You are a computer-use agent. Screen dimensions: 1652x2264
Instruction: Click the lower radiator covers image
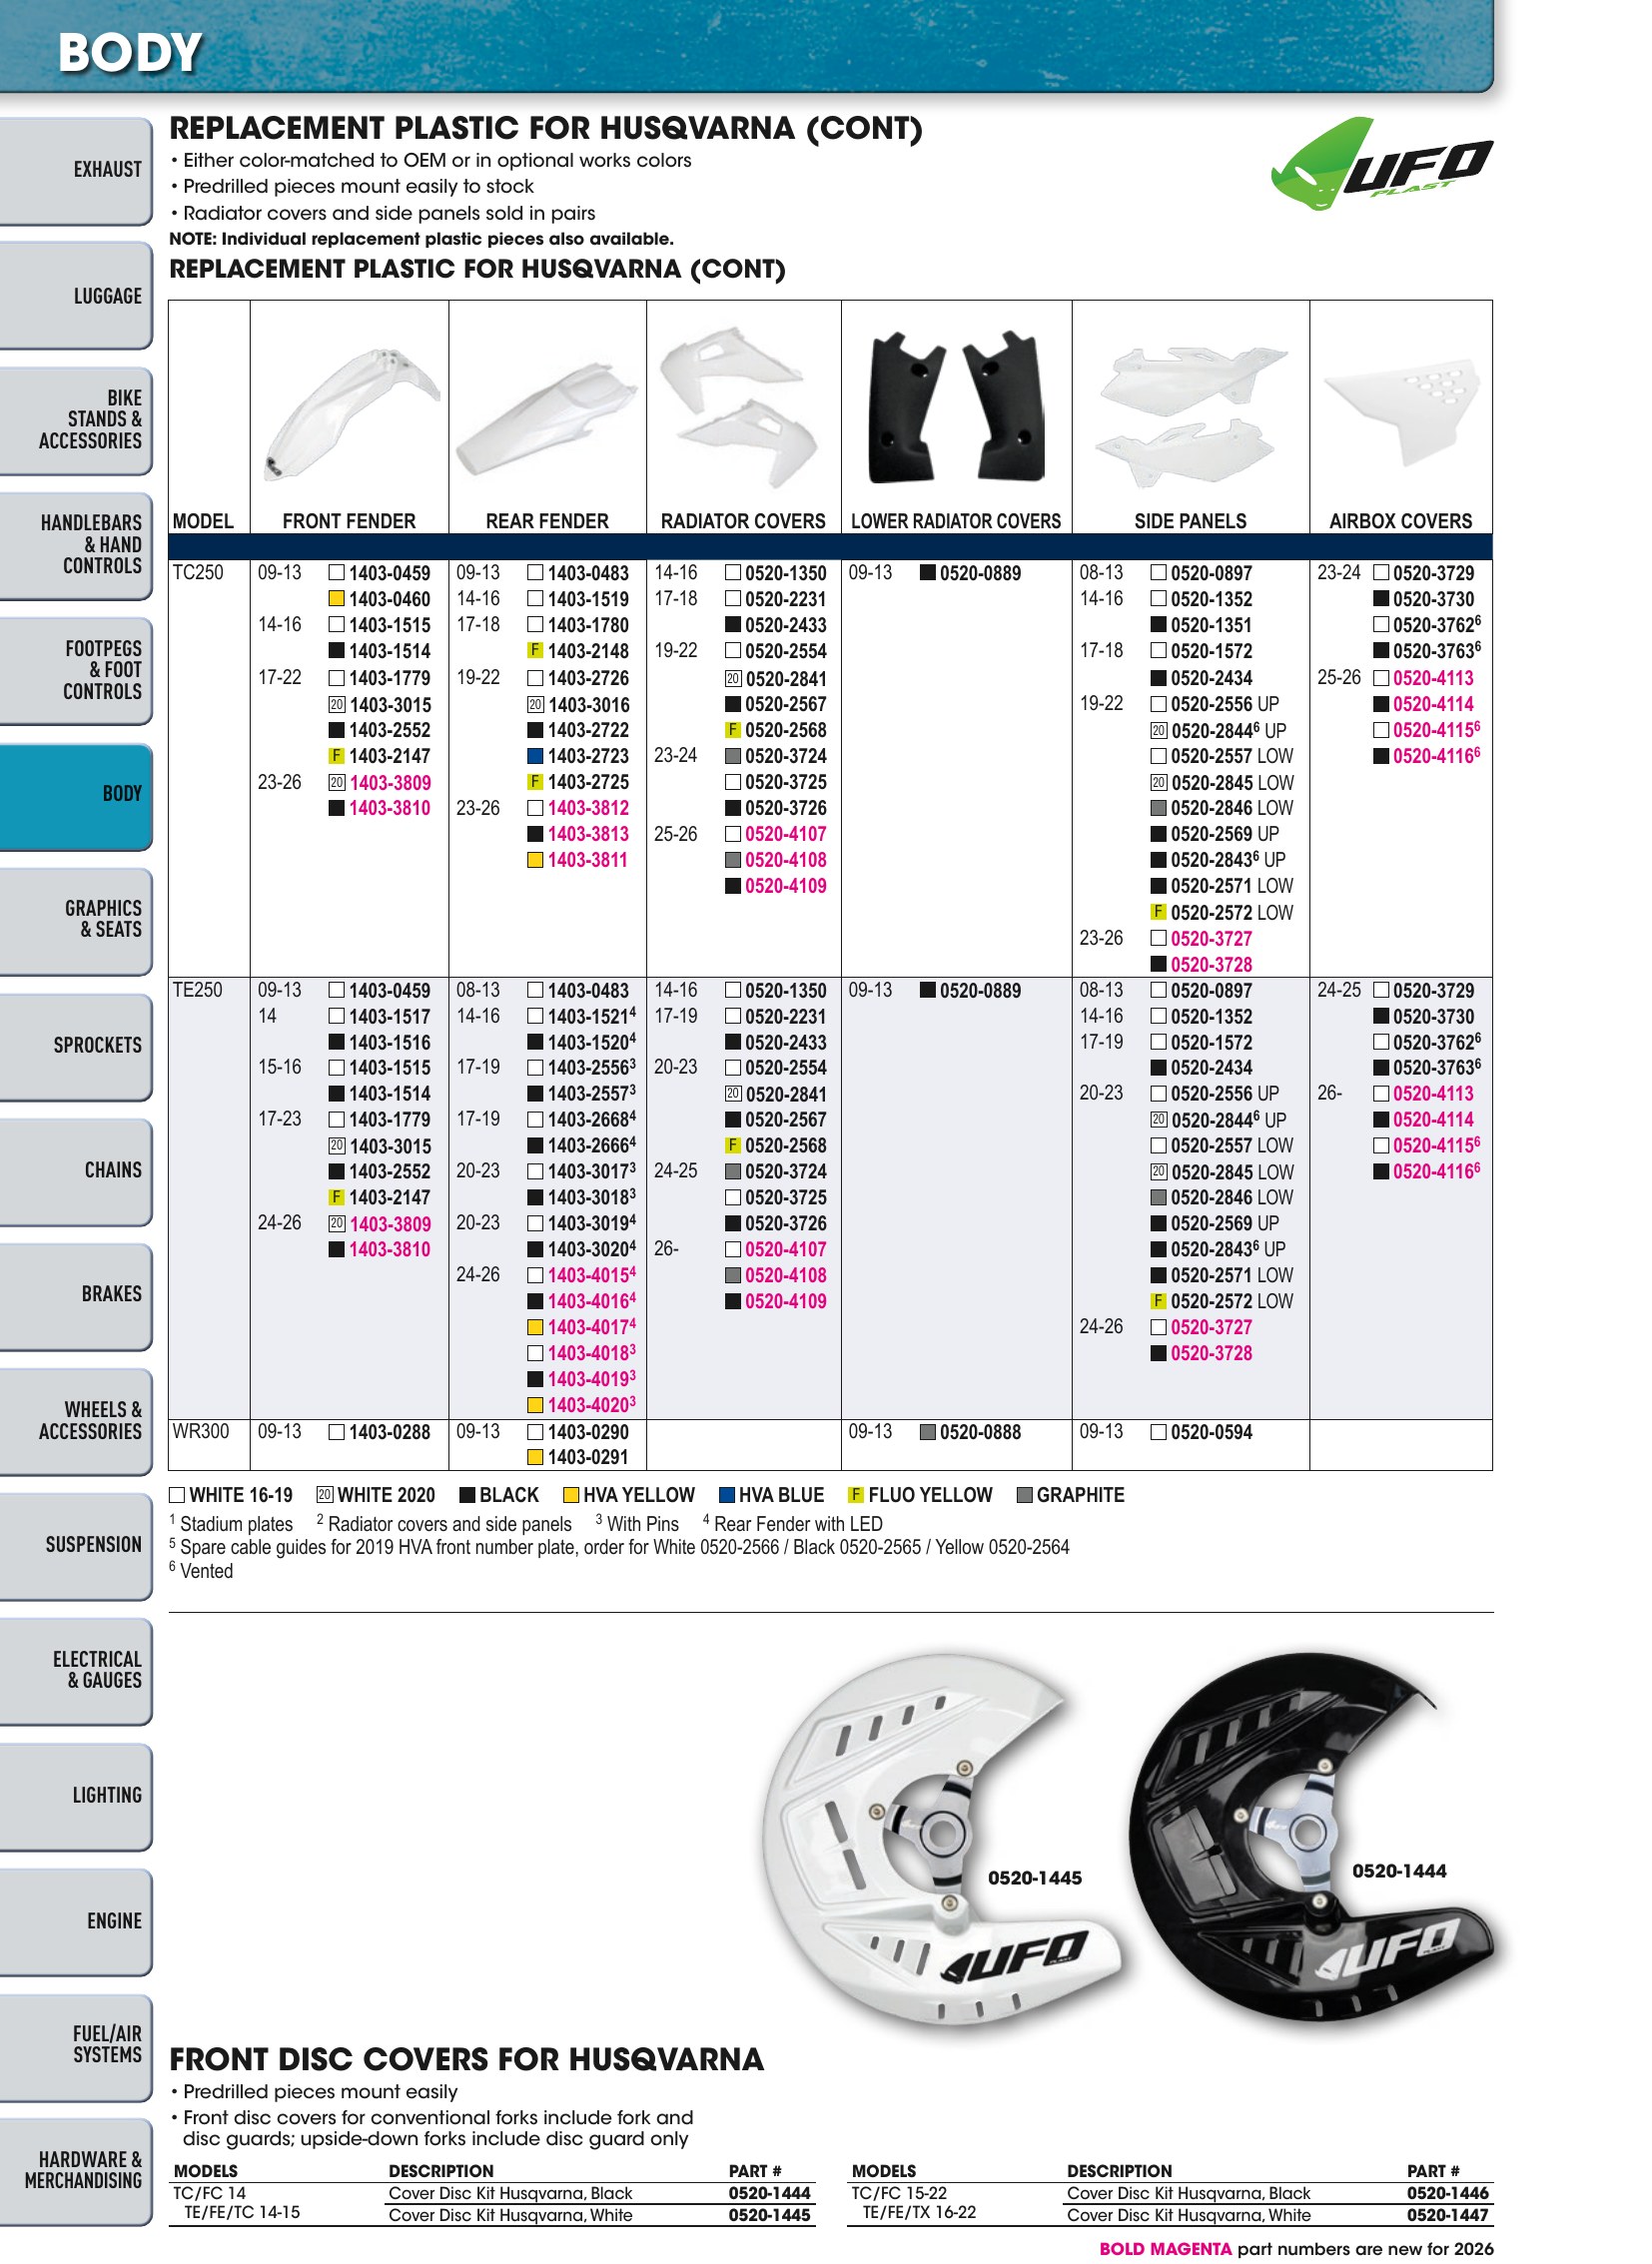click(x=956, y=407)
